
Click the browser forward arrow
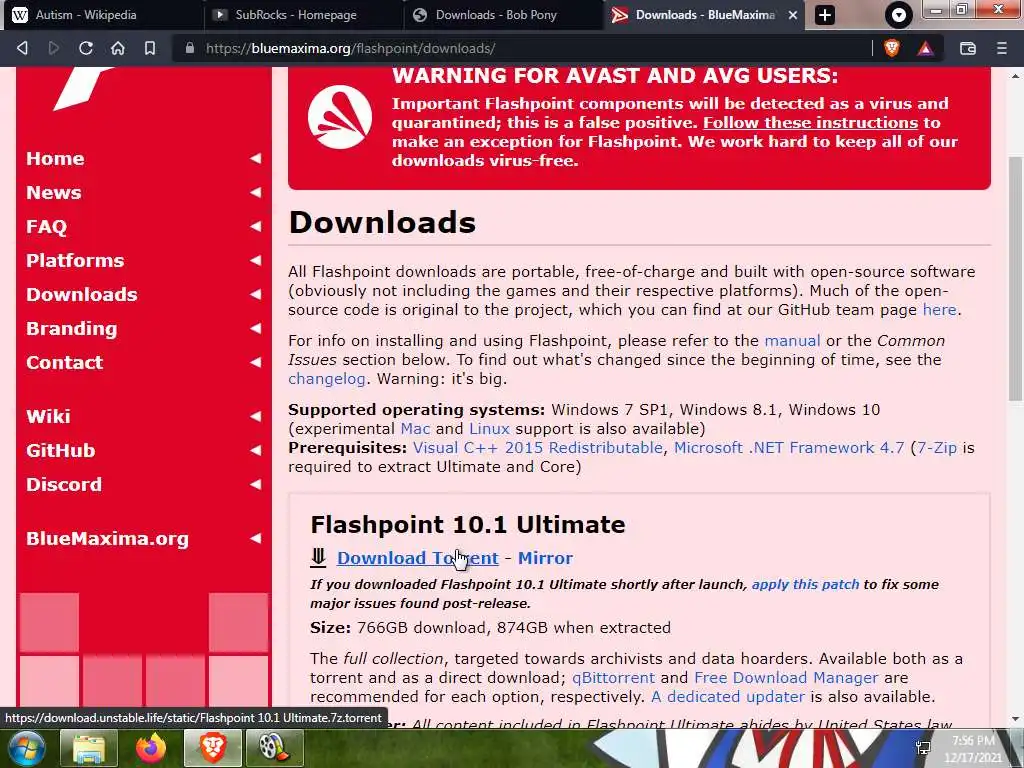tap(54, 48)
